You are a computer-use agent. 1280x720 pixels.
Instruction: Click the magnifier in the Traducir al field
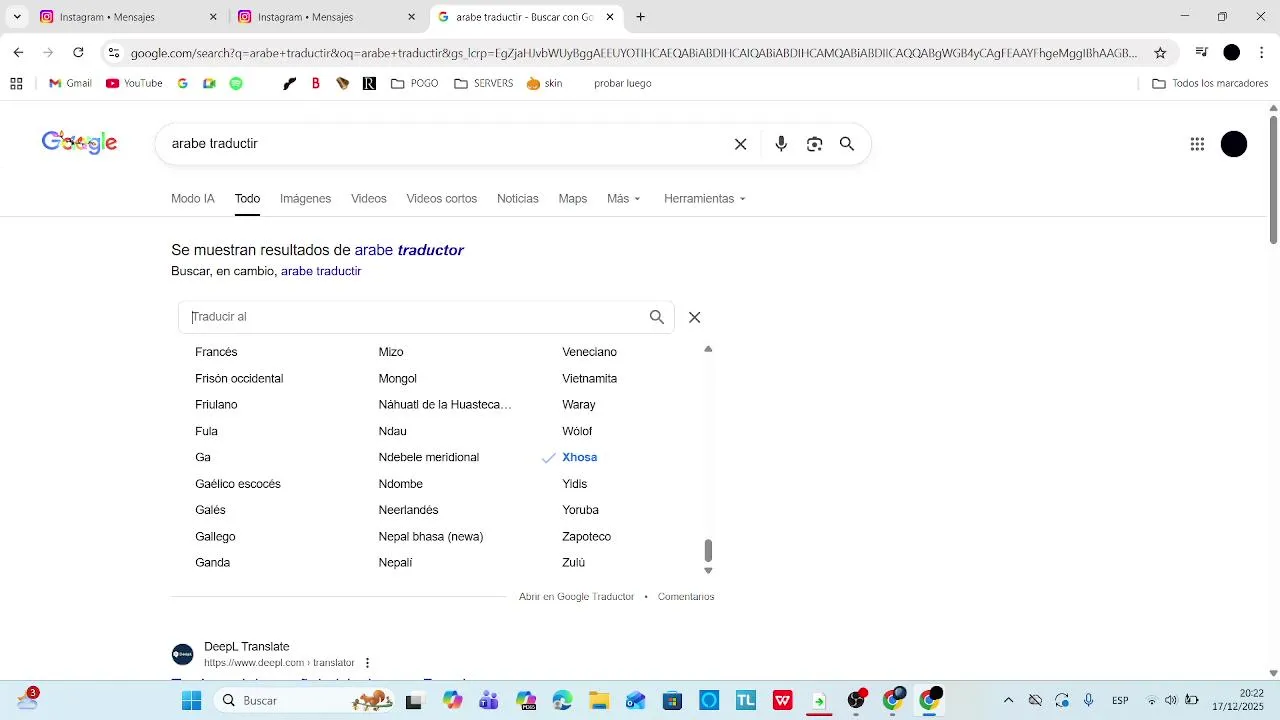pos(657,317)
